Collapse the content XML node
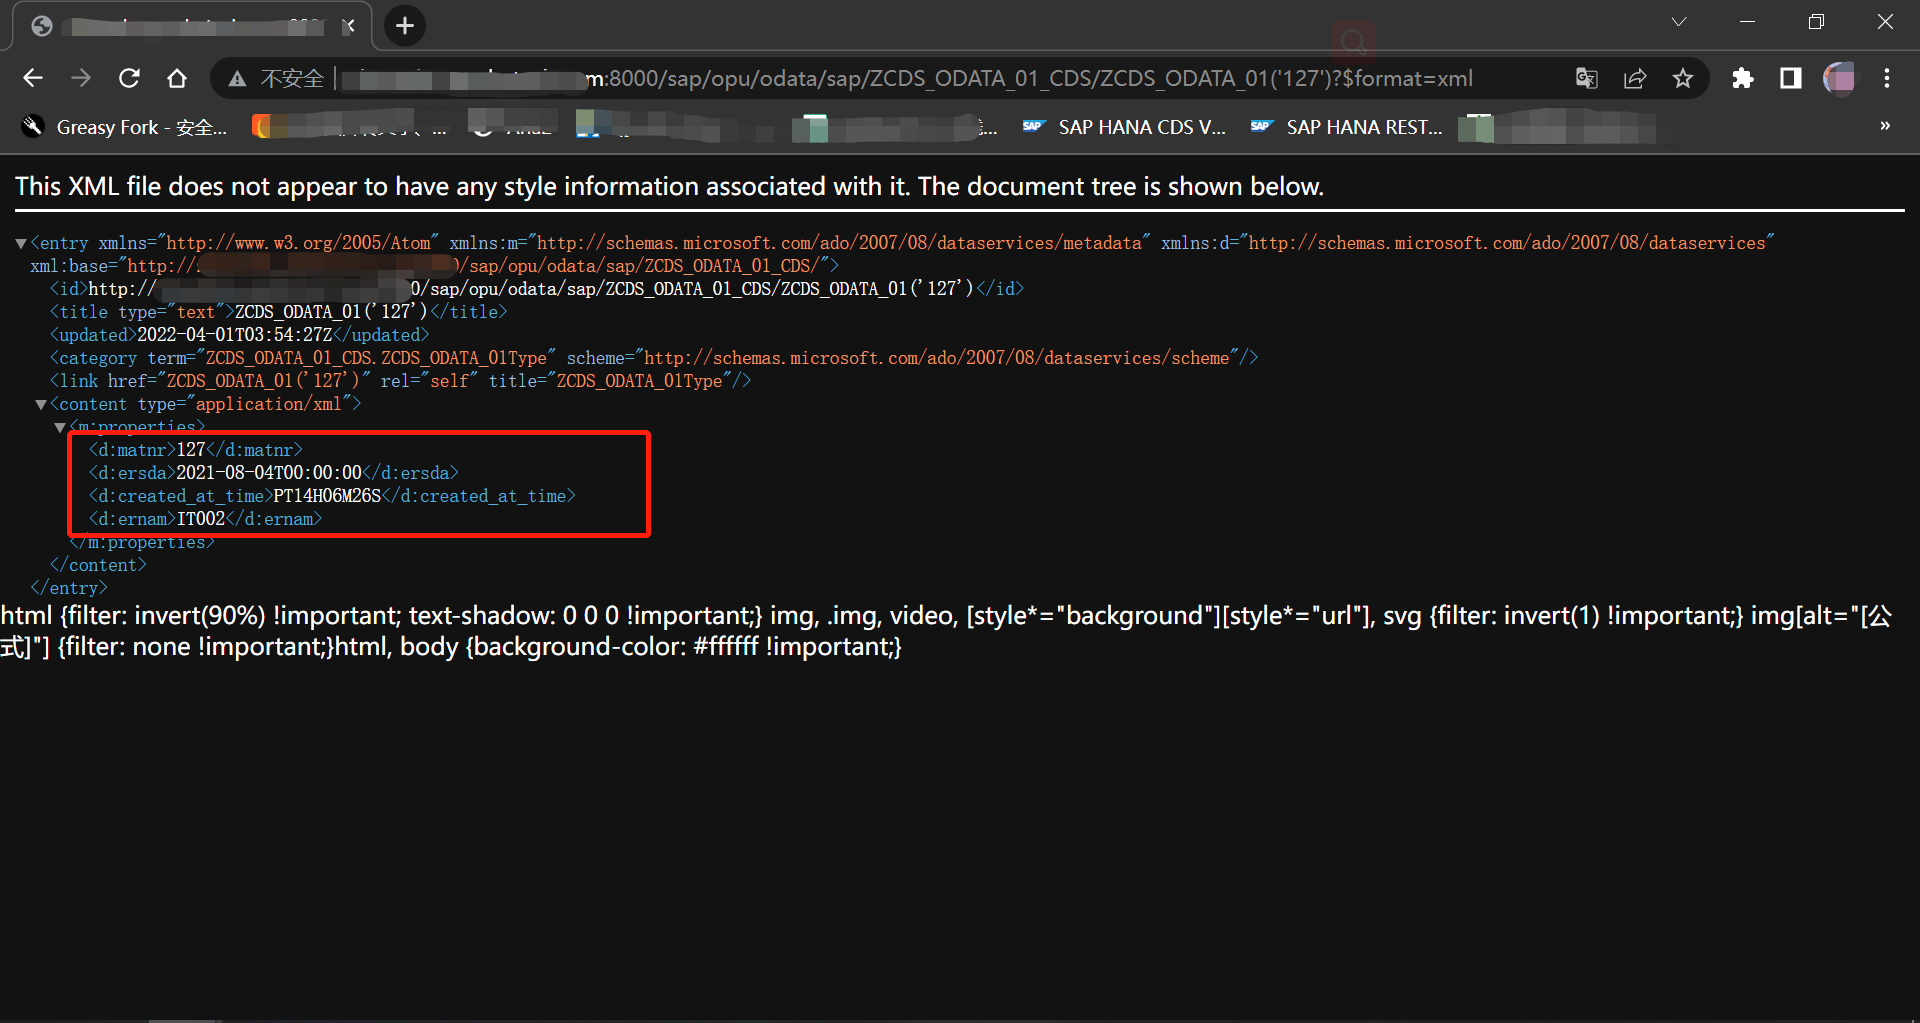 click(41, 404)
